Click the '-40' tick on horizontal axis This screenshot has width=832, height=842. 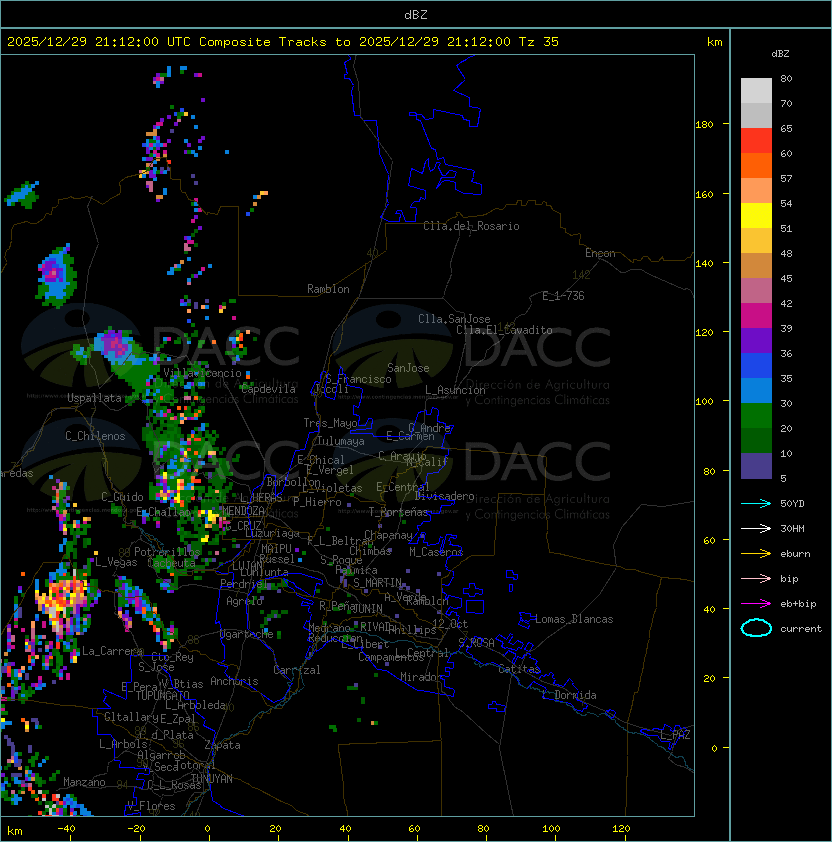(66, 829)
